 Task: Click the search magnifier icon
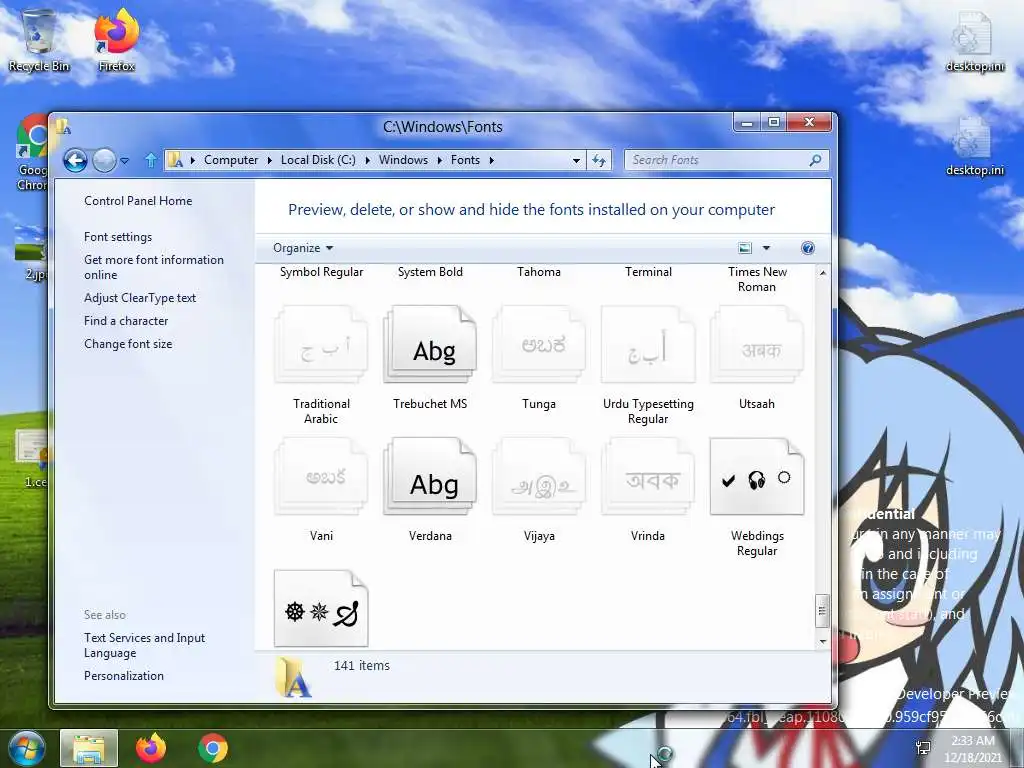tap(815, 160)
